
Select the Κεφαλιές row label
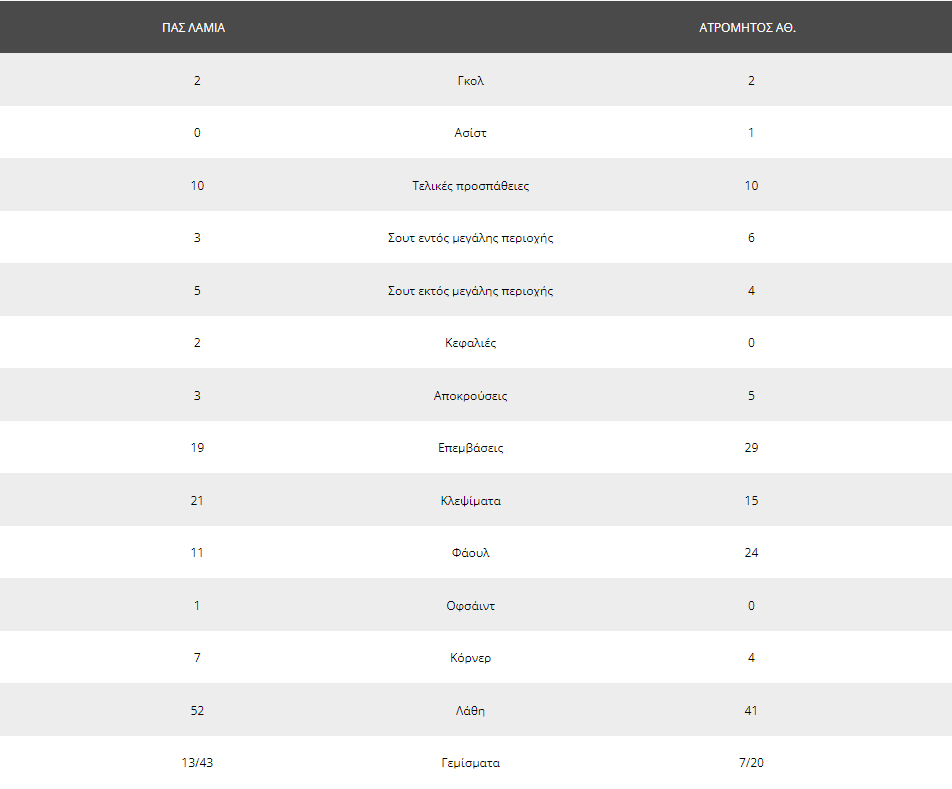[x=471, y=343]
